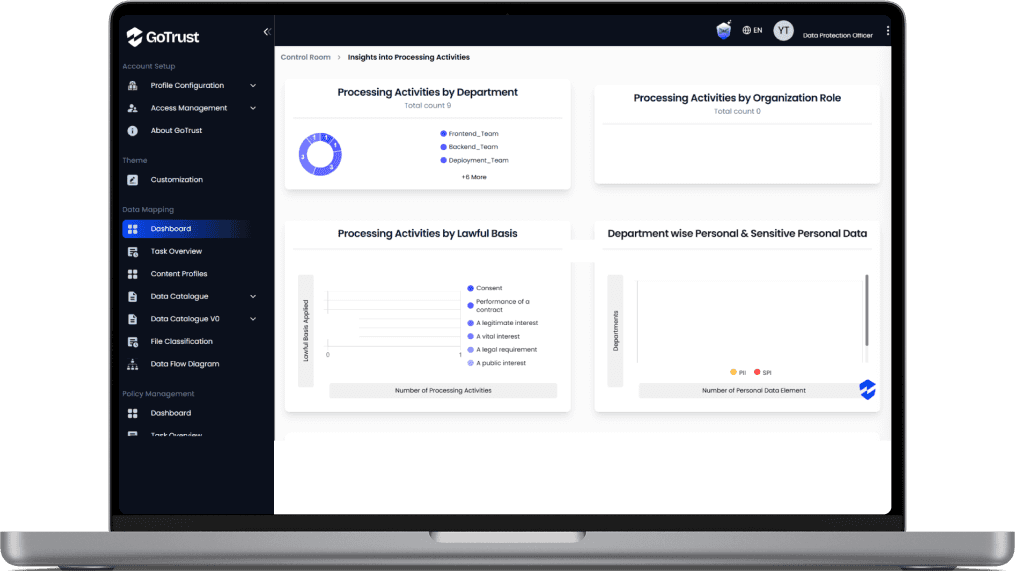This screenshot has height=571, width=1015.
Task: Expand Profile Configuration chevron
Action: click(x=253, y=85)
